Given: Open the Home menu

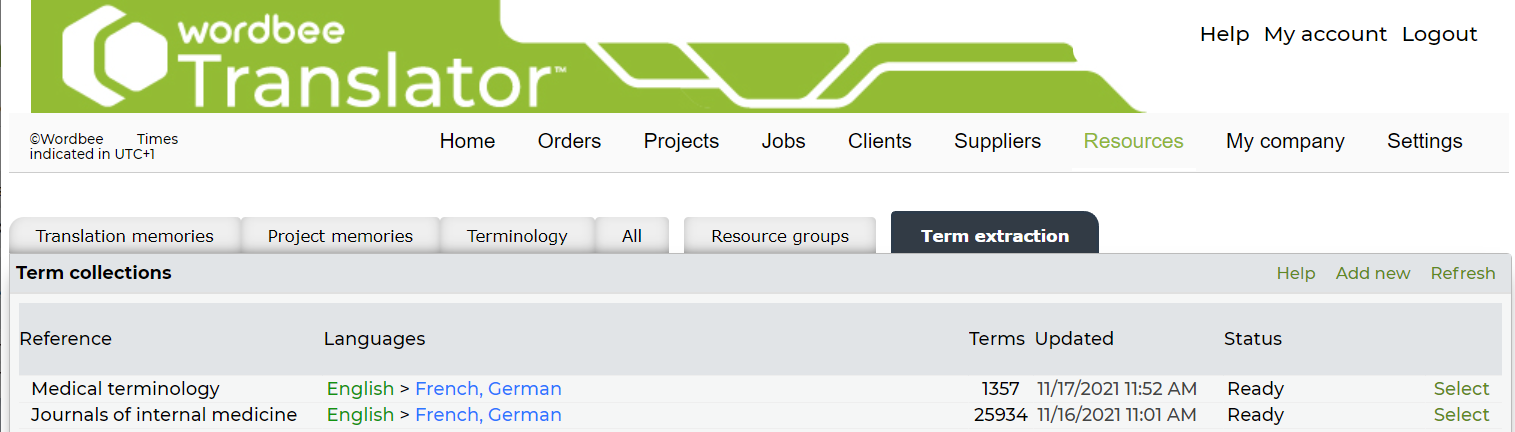Looking at the screenshot, I should click(467, 141).
